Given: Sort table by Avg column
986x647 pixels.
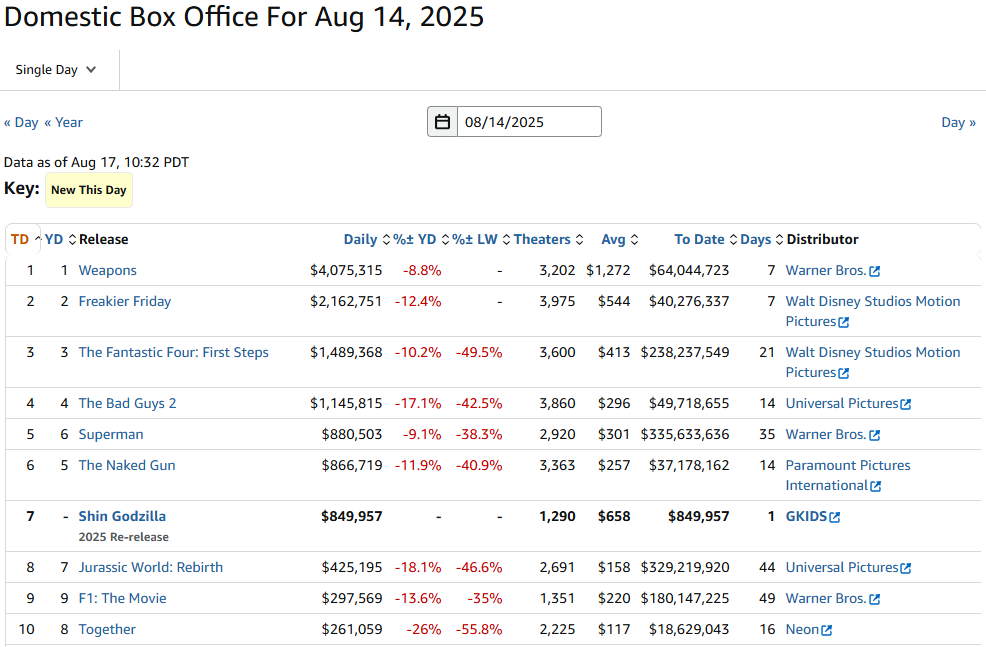Looking at the screenshot, I should [619, 240].
